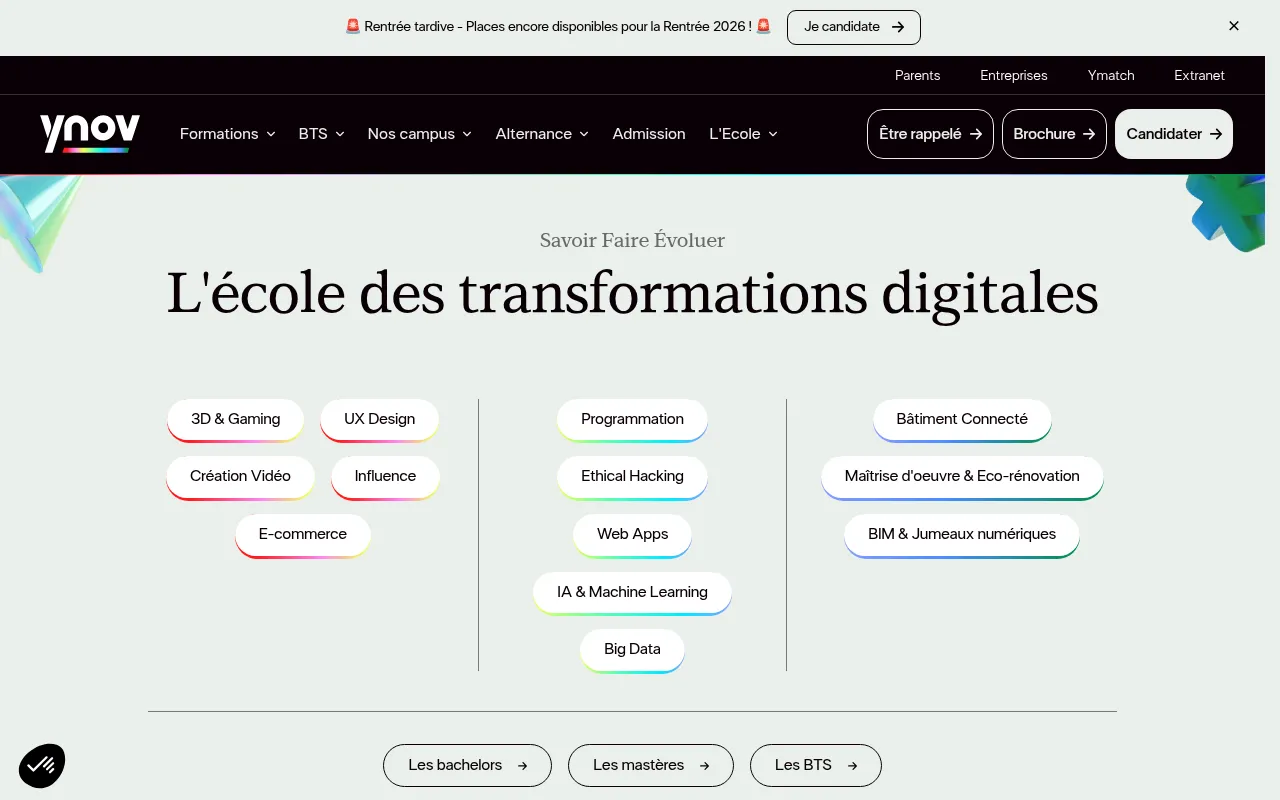View Les mastères
Screen dimensions: 1280x800
point(651,766)
